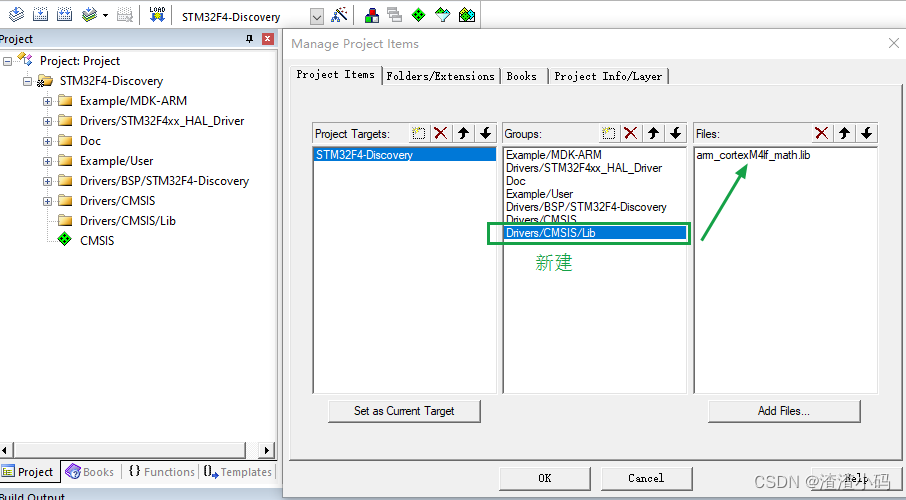Click the Select Software Packs icon

tap(443, 15)
